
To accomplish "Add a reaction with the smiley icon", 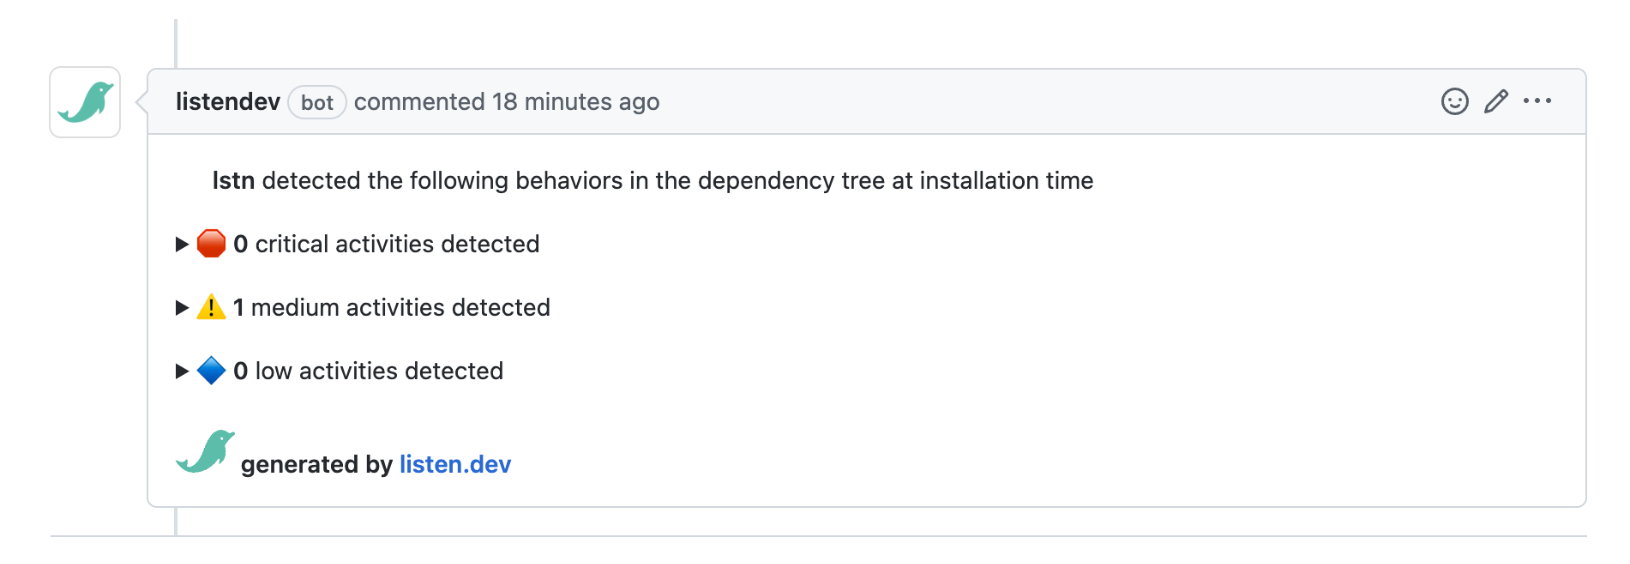I will 1454,101.
